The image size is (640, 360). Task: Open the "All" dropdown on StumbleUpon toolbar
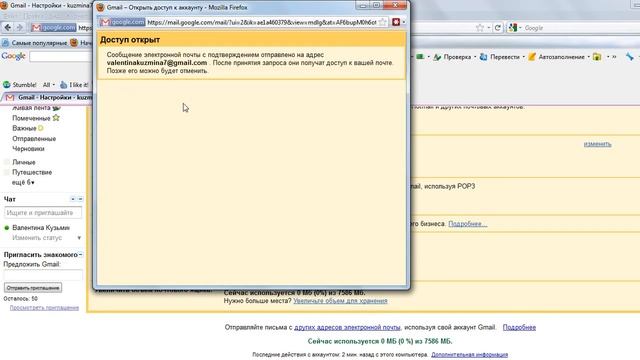(x=49, y=85)
